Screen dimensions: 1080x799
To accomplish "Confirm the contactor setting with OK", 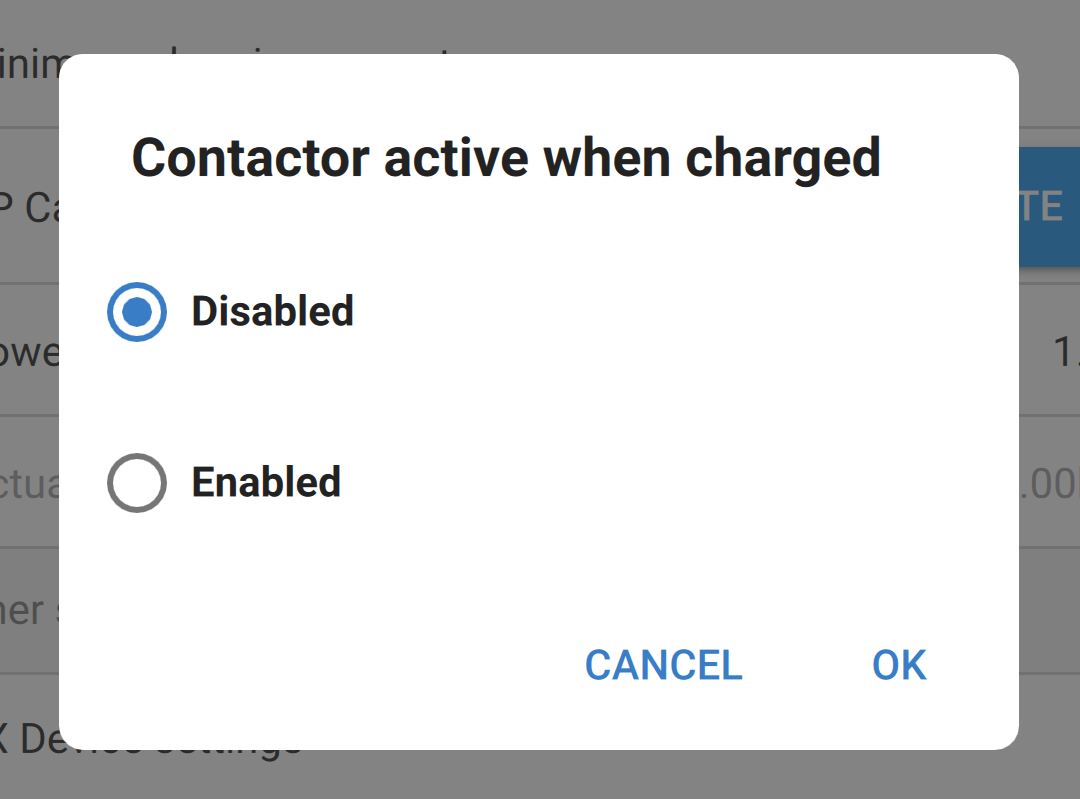I will (x=897, y=665).
